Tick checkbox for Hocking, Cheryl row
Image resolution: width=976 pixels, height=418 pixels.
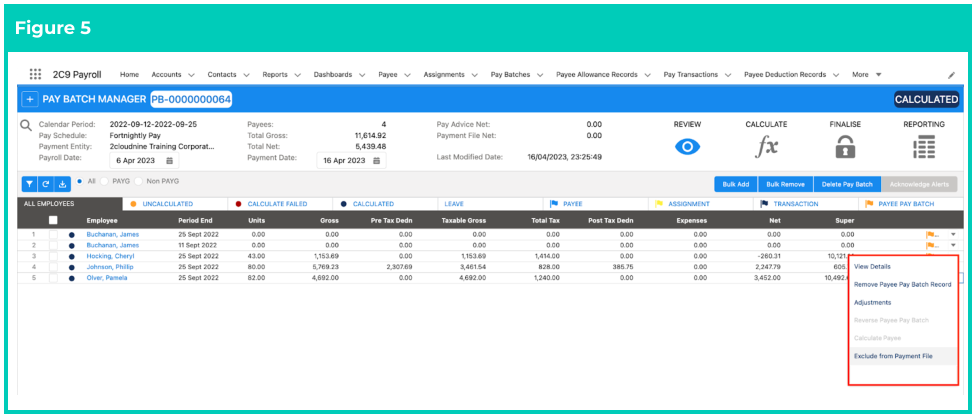[x=54, y=256]
